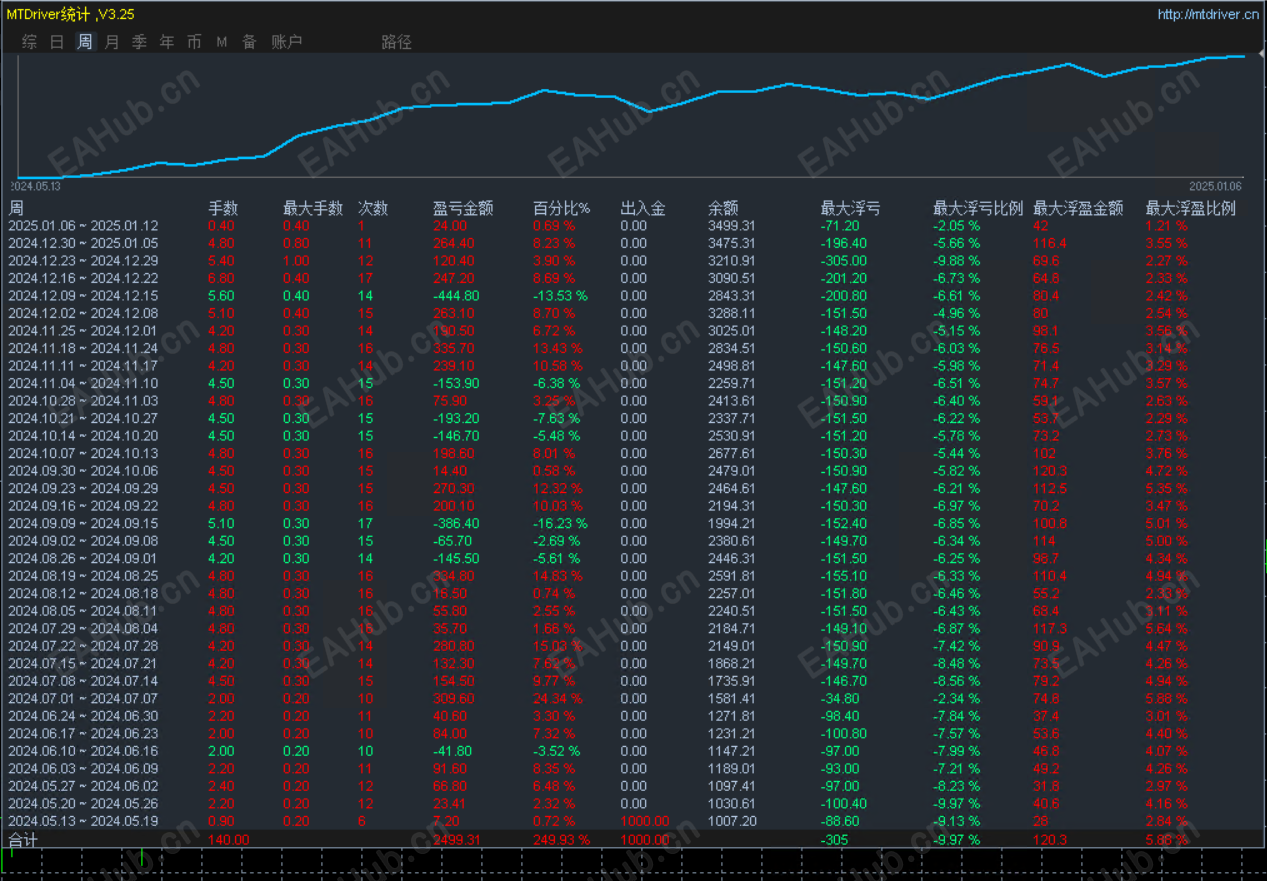Viewport: 1267px width, 881px height.
Task: Switch to the 综 summary tab
Action: tap(30, 42)
